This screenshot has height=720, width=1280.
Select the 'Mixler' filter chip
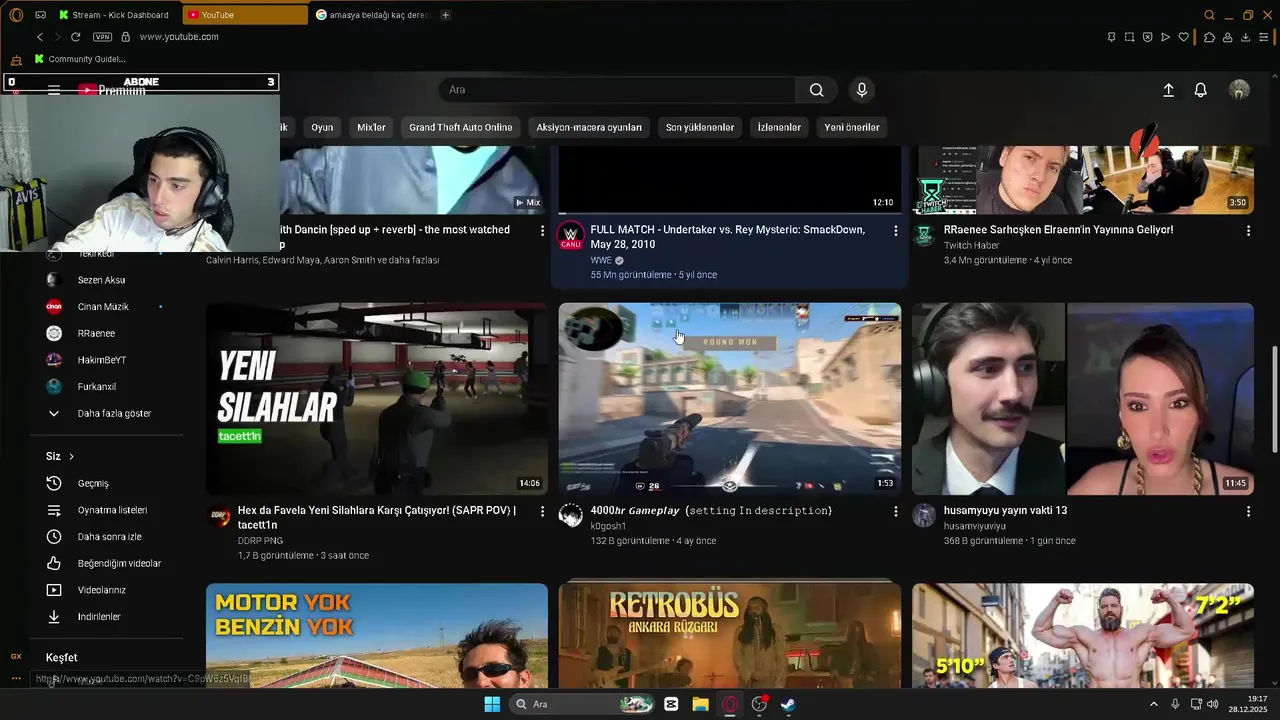pyautogui.click(x=371, y=127)
